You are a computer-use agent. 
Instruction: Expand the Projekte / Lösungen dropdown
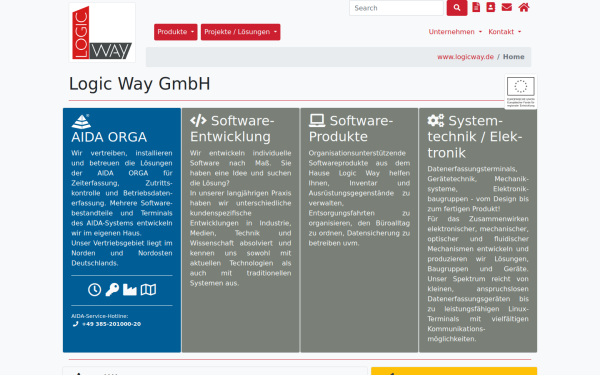pyautogui.click(x=240, y=32)
